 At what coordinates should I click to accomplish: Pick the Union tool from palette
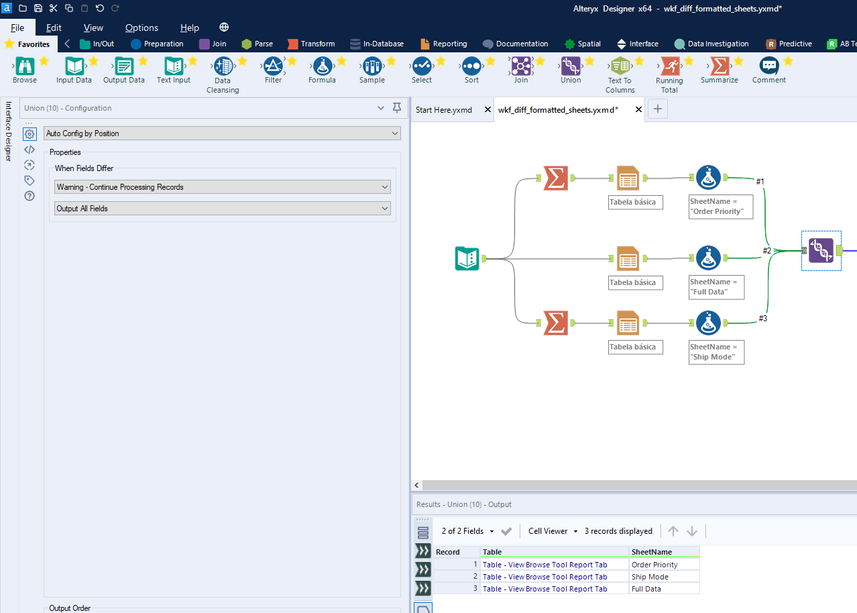571,70
